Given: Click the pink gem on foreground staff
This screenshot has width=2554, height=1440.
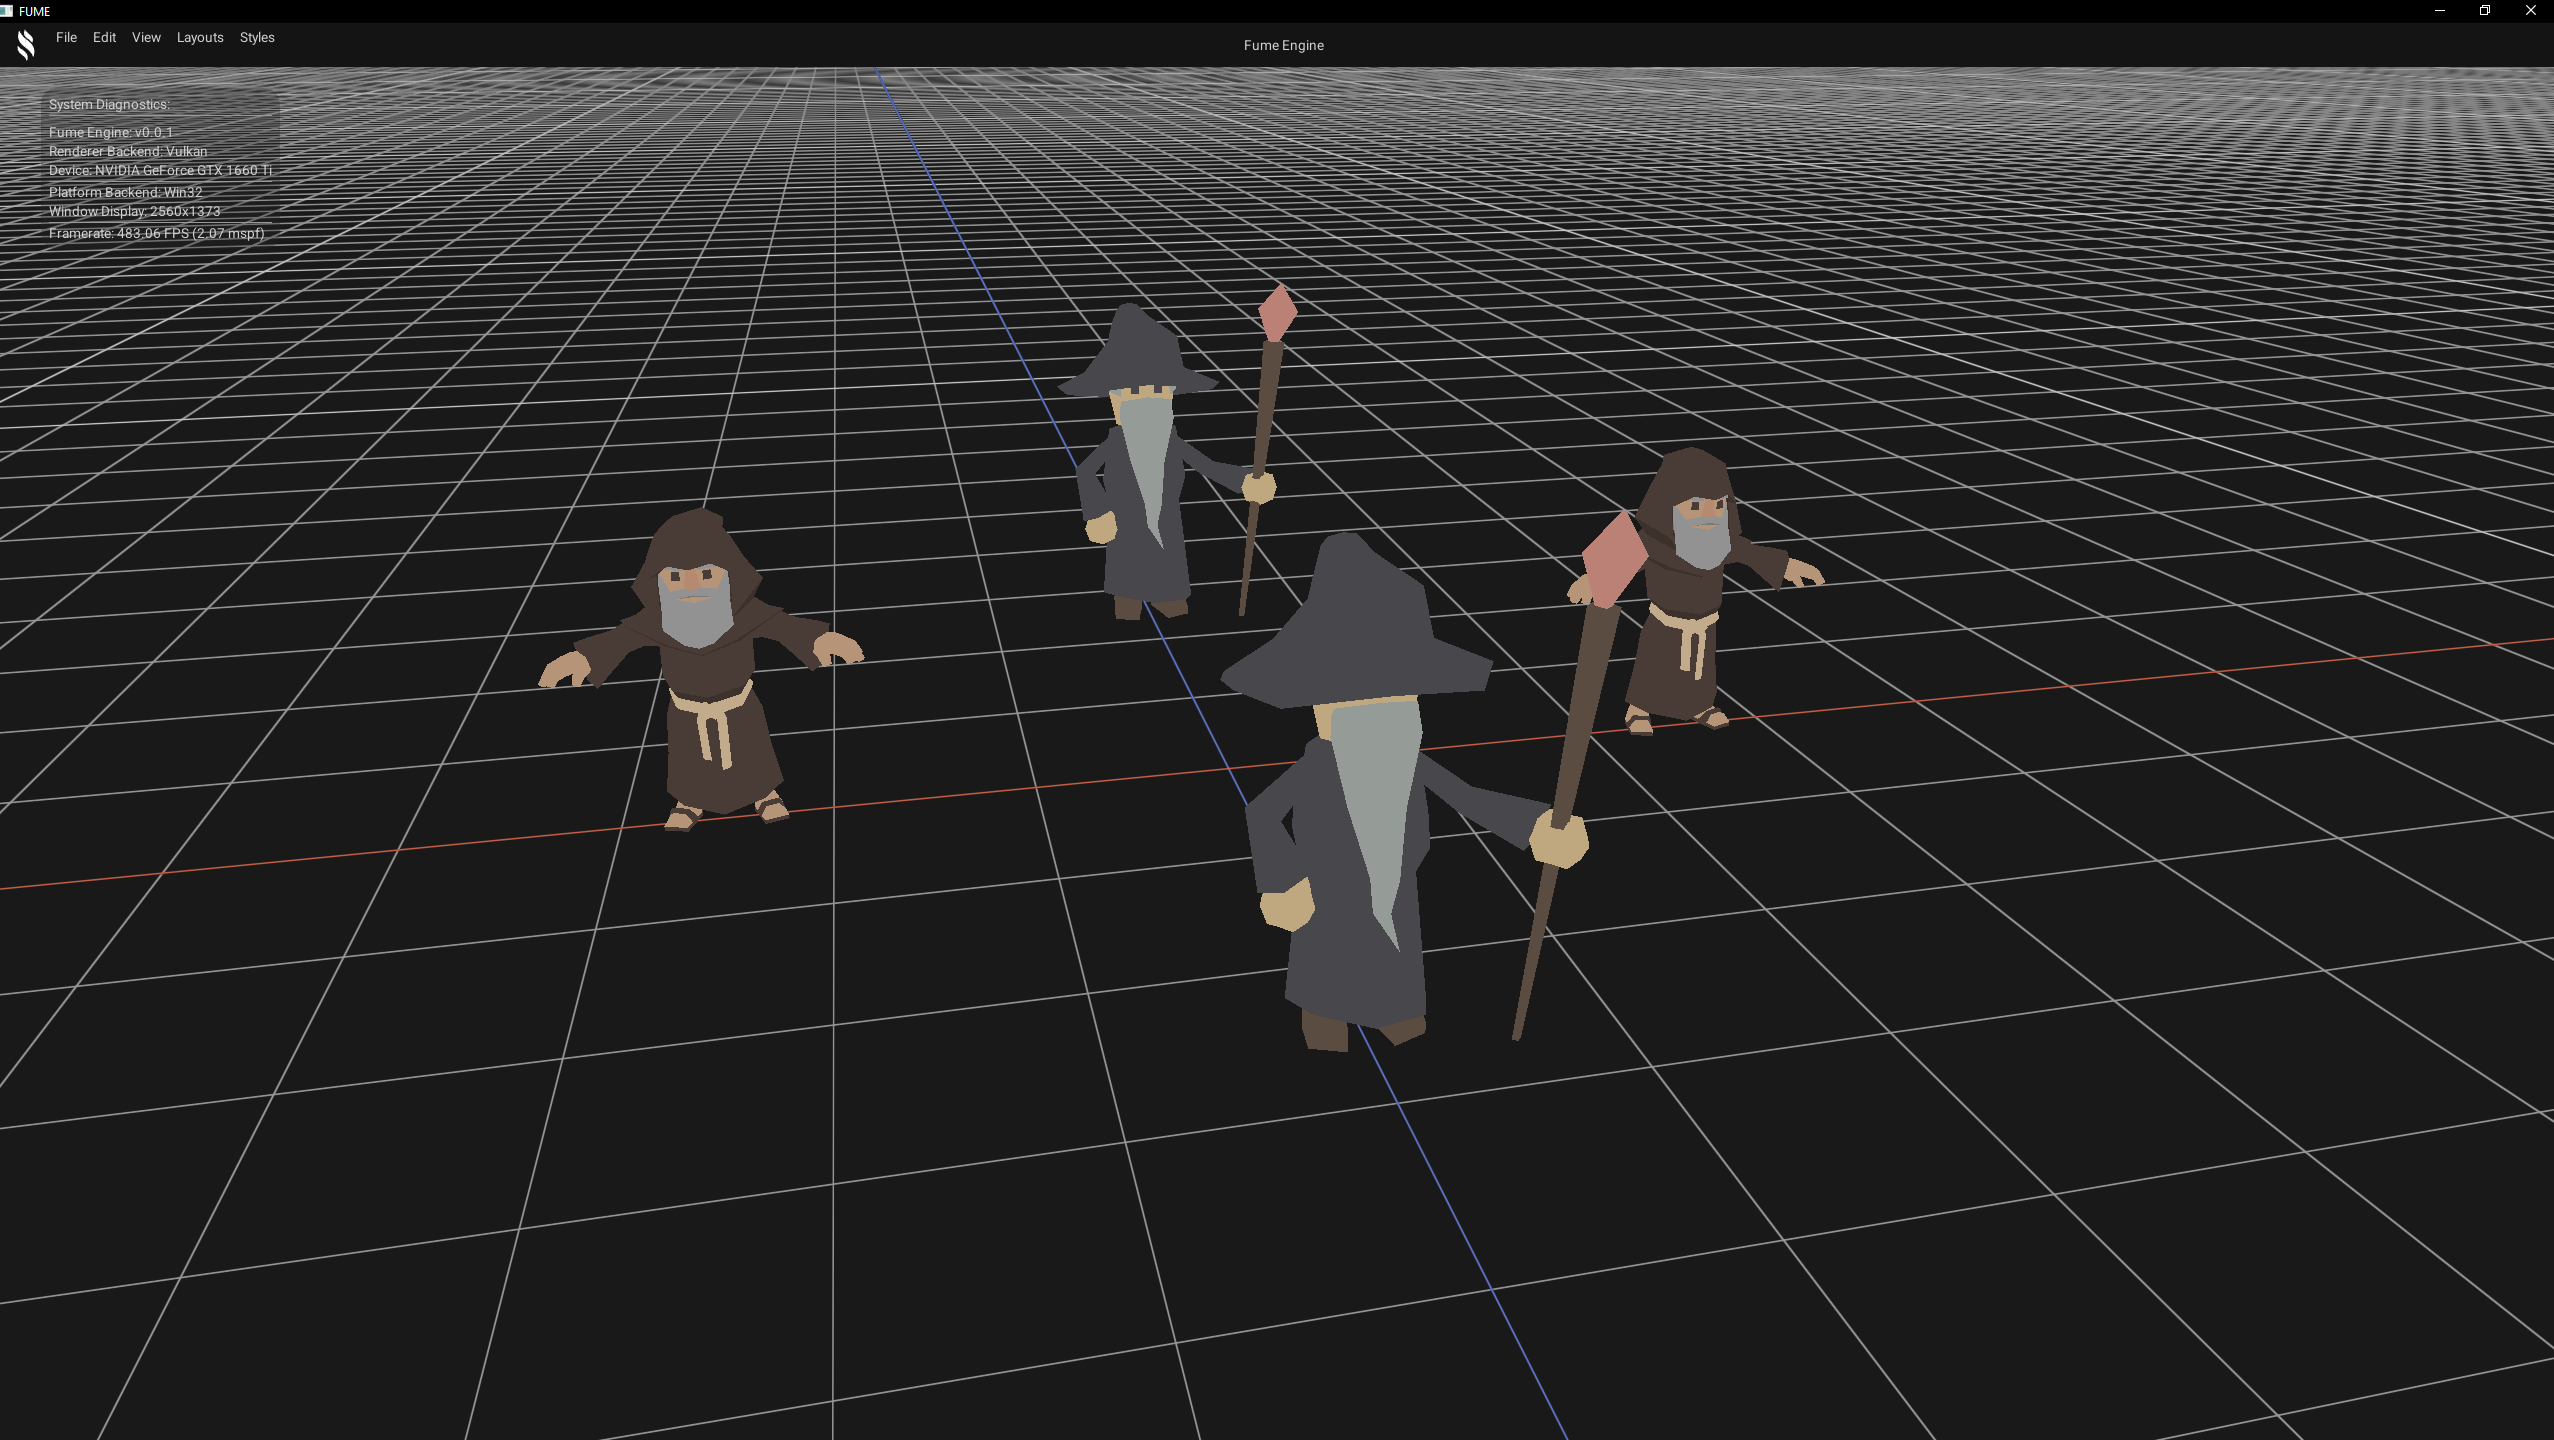Looking at the screenshot, I should (1614, 560).
